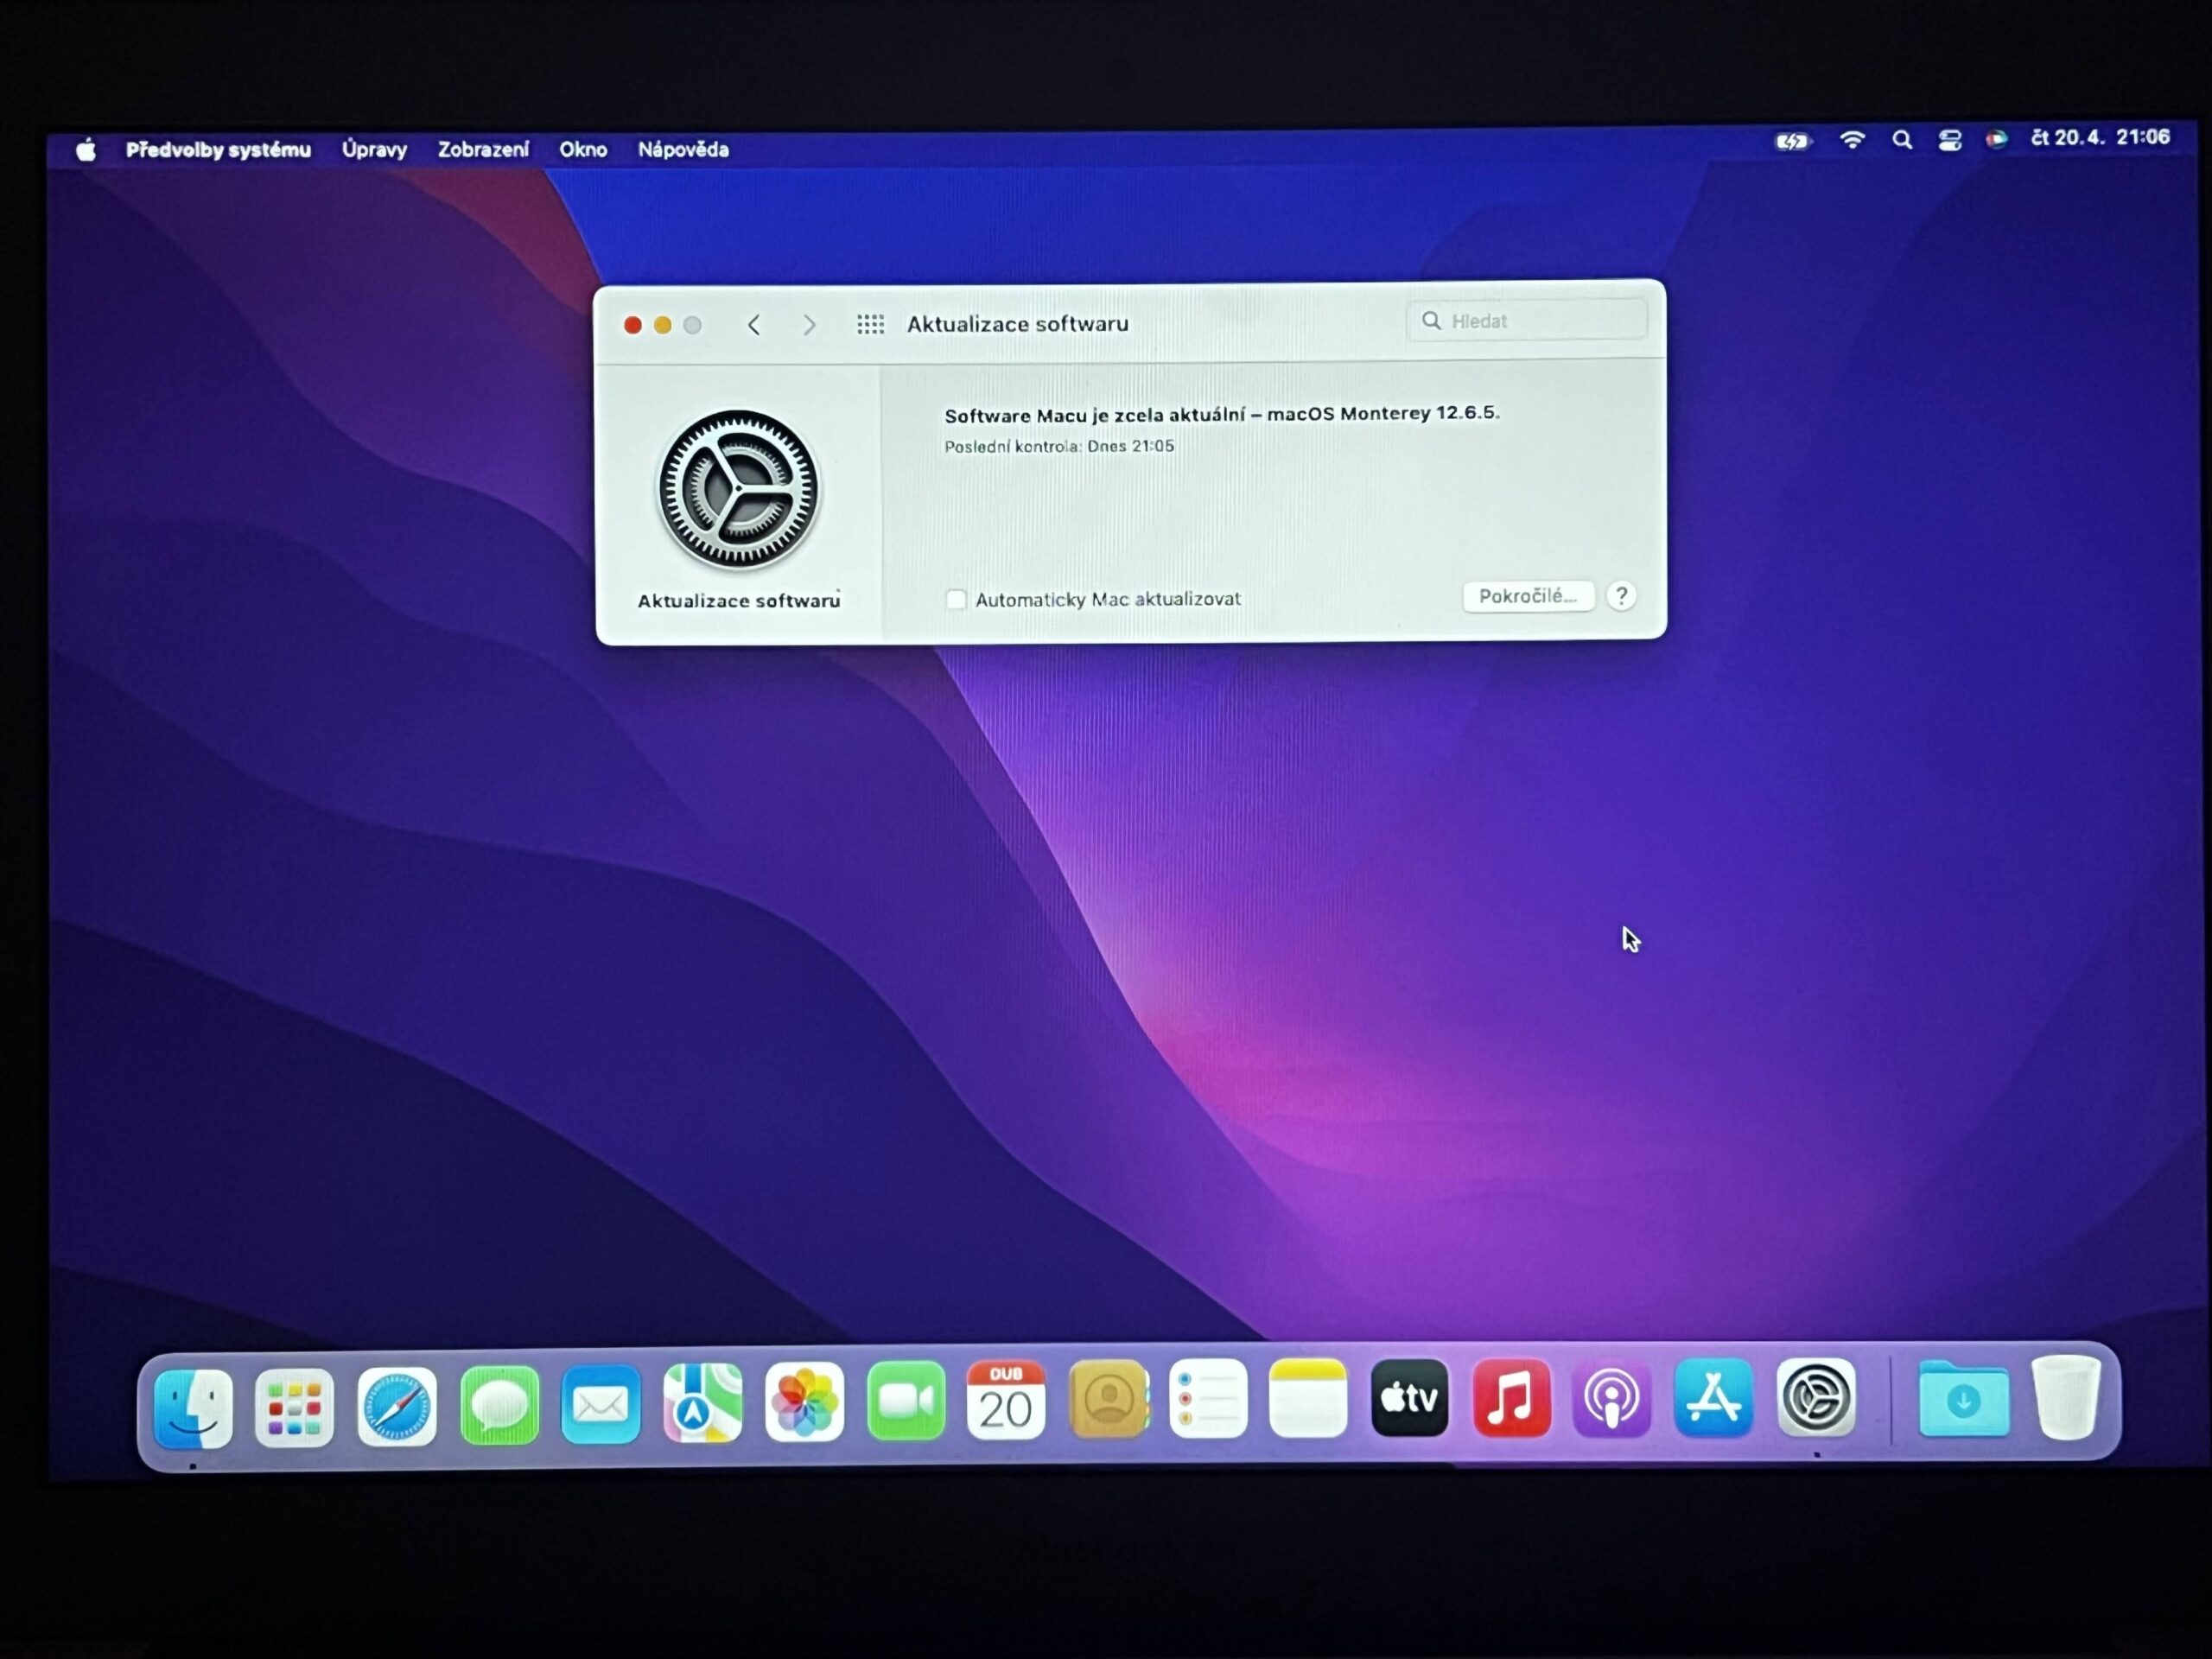Launch Podcasts from the dock
Screen dimensions: 2212x1659
(x=1611, y=1400)
